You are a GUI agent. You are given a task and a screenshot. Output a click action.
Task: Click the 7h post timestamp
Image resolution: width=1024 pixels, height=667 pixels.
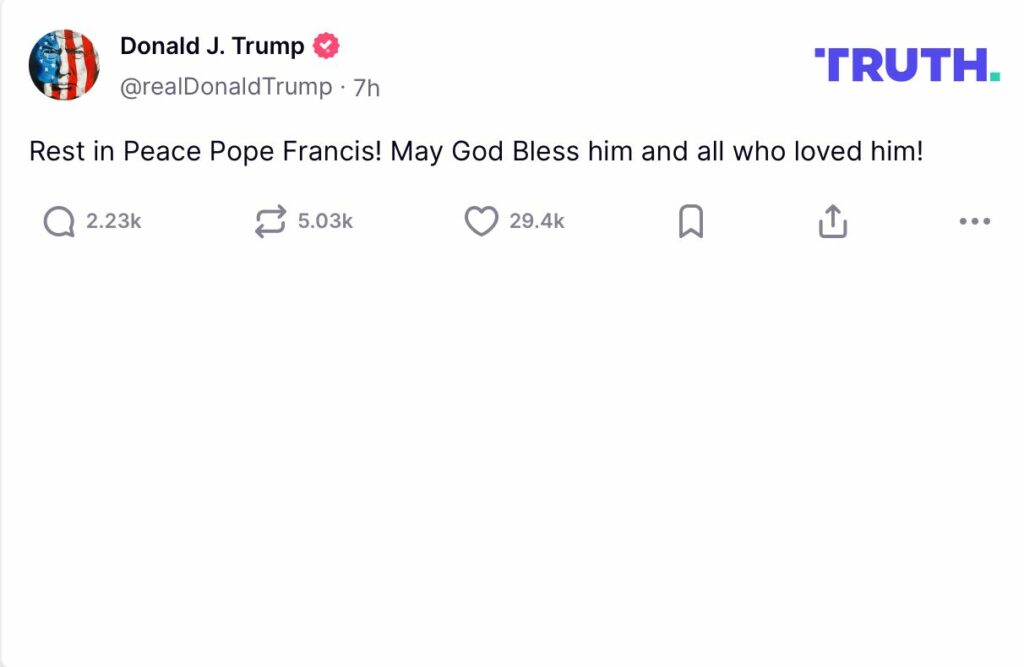pyautogui.click(x=367, y=88)
